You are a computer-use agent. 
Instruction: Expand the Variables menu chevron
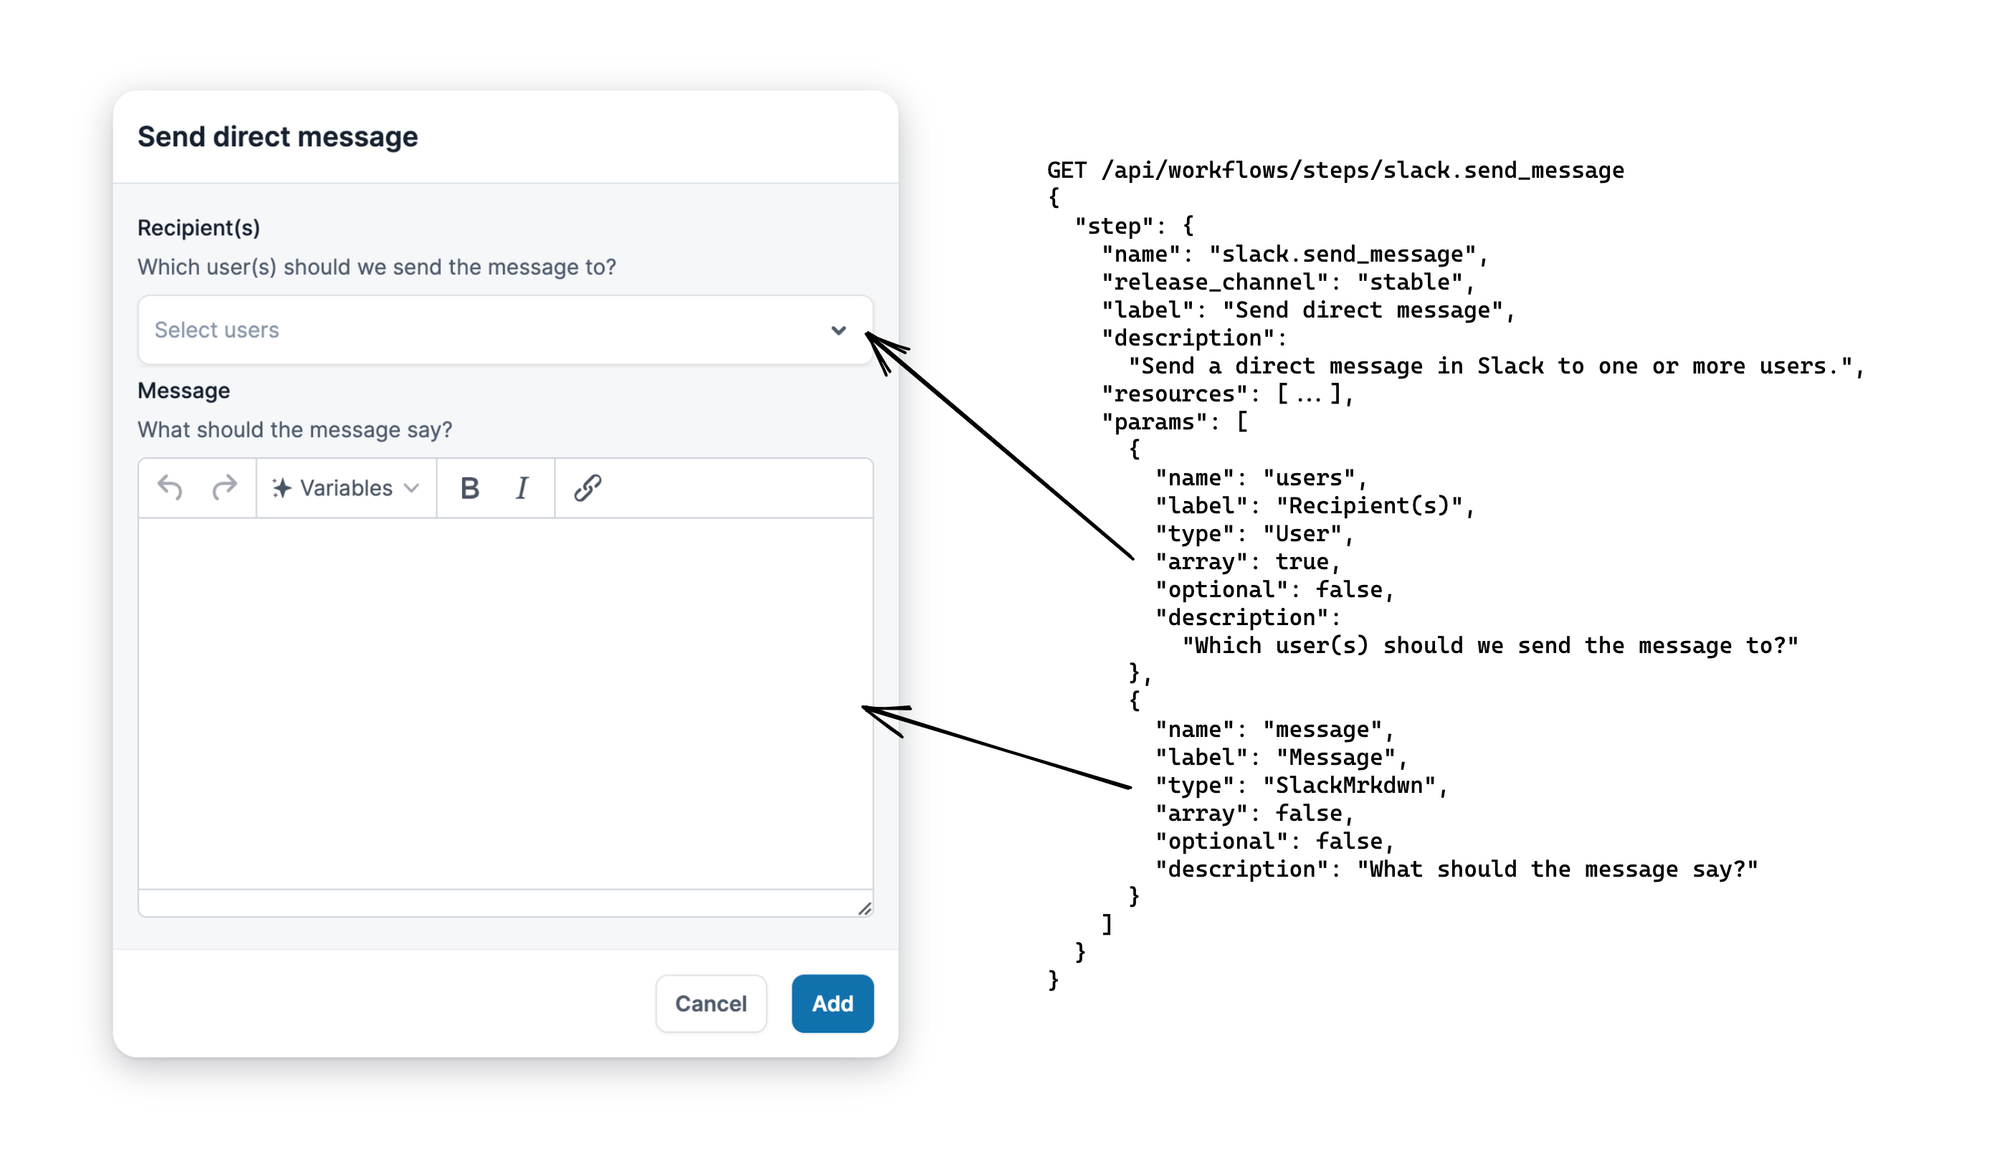[412, 488]
